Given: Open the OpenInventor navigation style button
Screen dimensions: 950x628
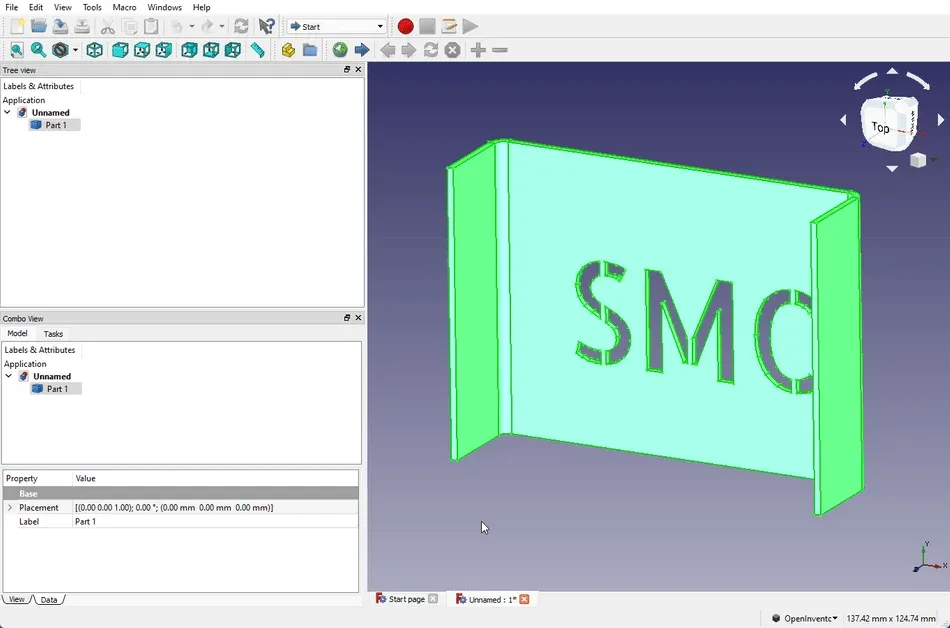Looking at the screenshot, I should (804, 618).
